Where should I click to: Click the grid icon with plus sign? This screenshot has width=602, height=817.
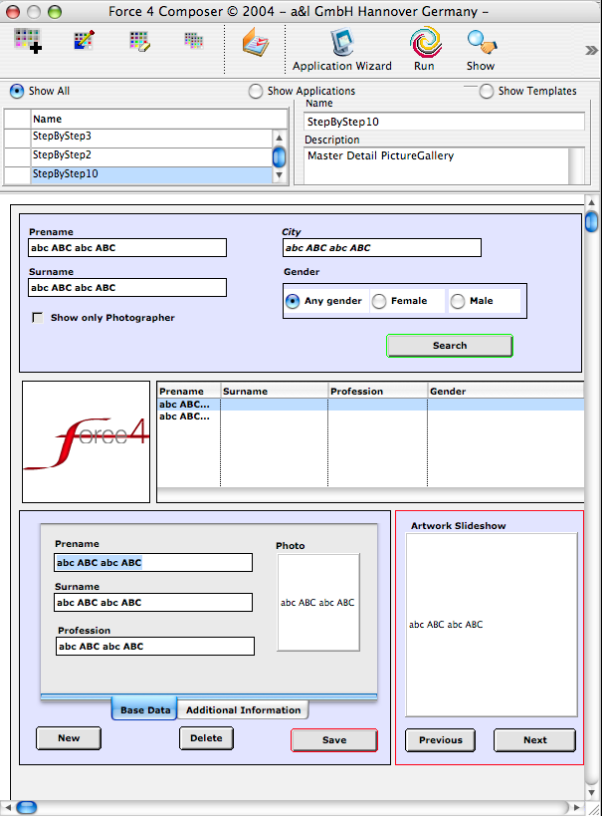coord(28,42)
